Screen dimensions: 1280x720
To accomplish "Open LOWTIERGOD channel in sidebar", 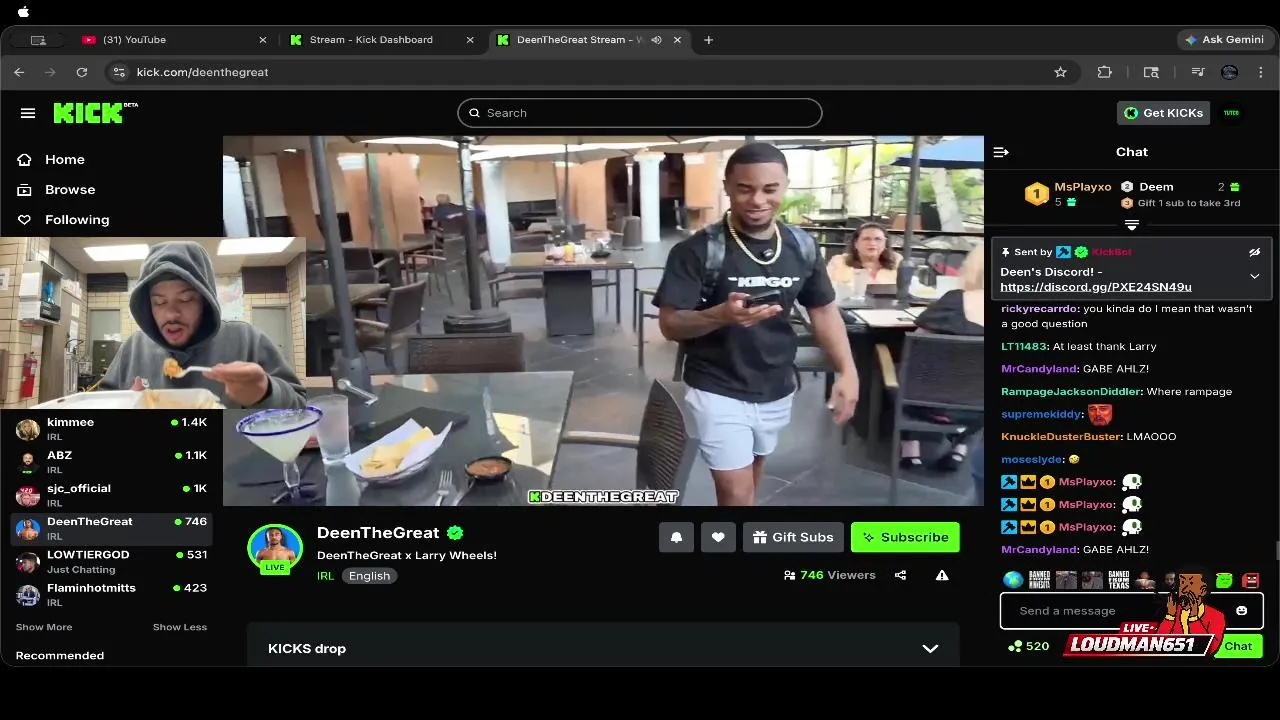I will (x=111, y=561).
